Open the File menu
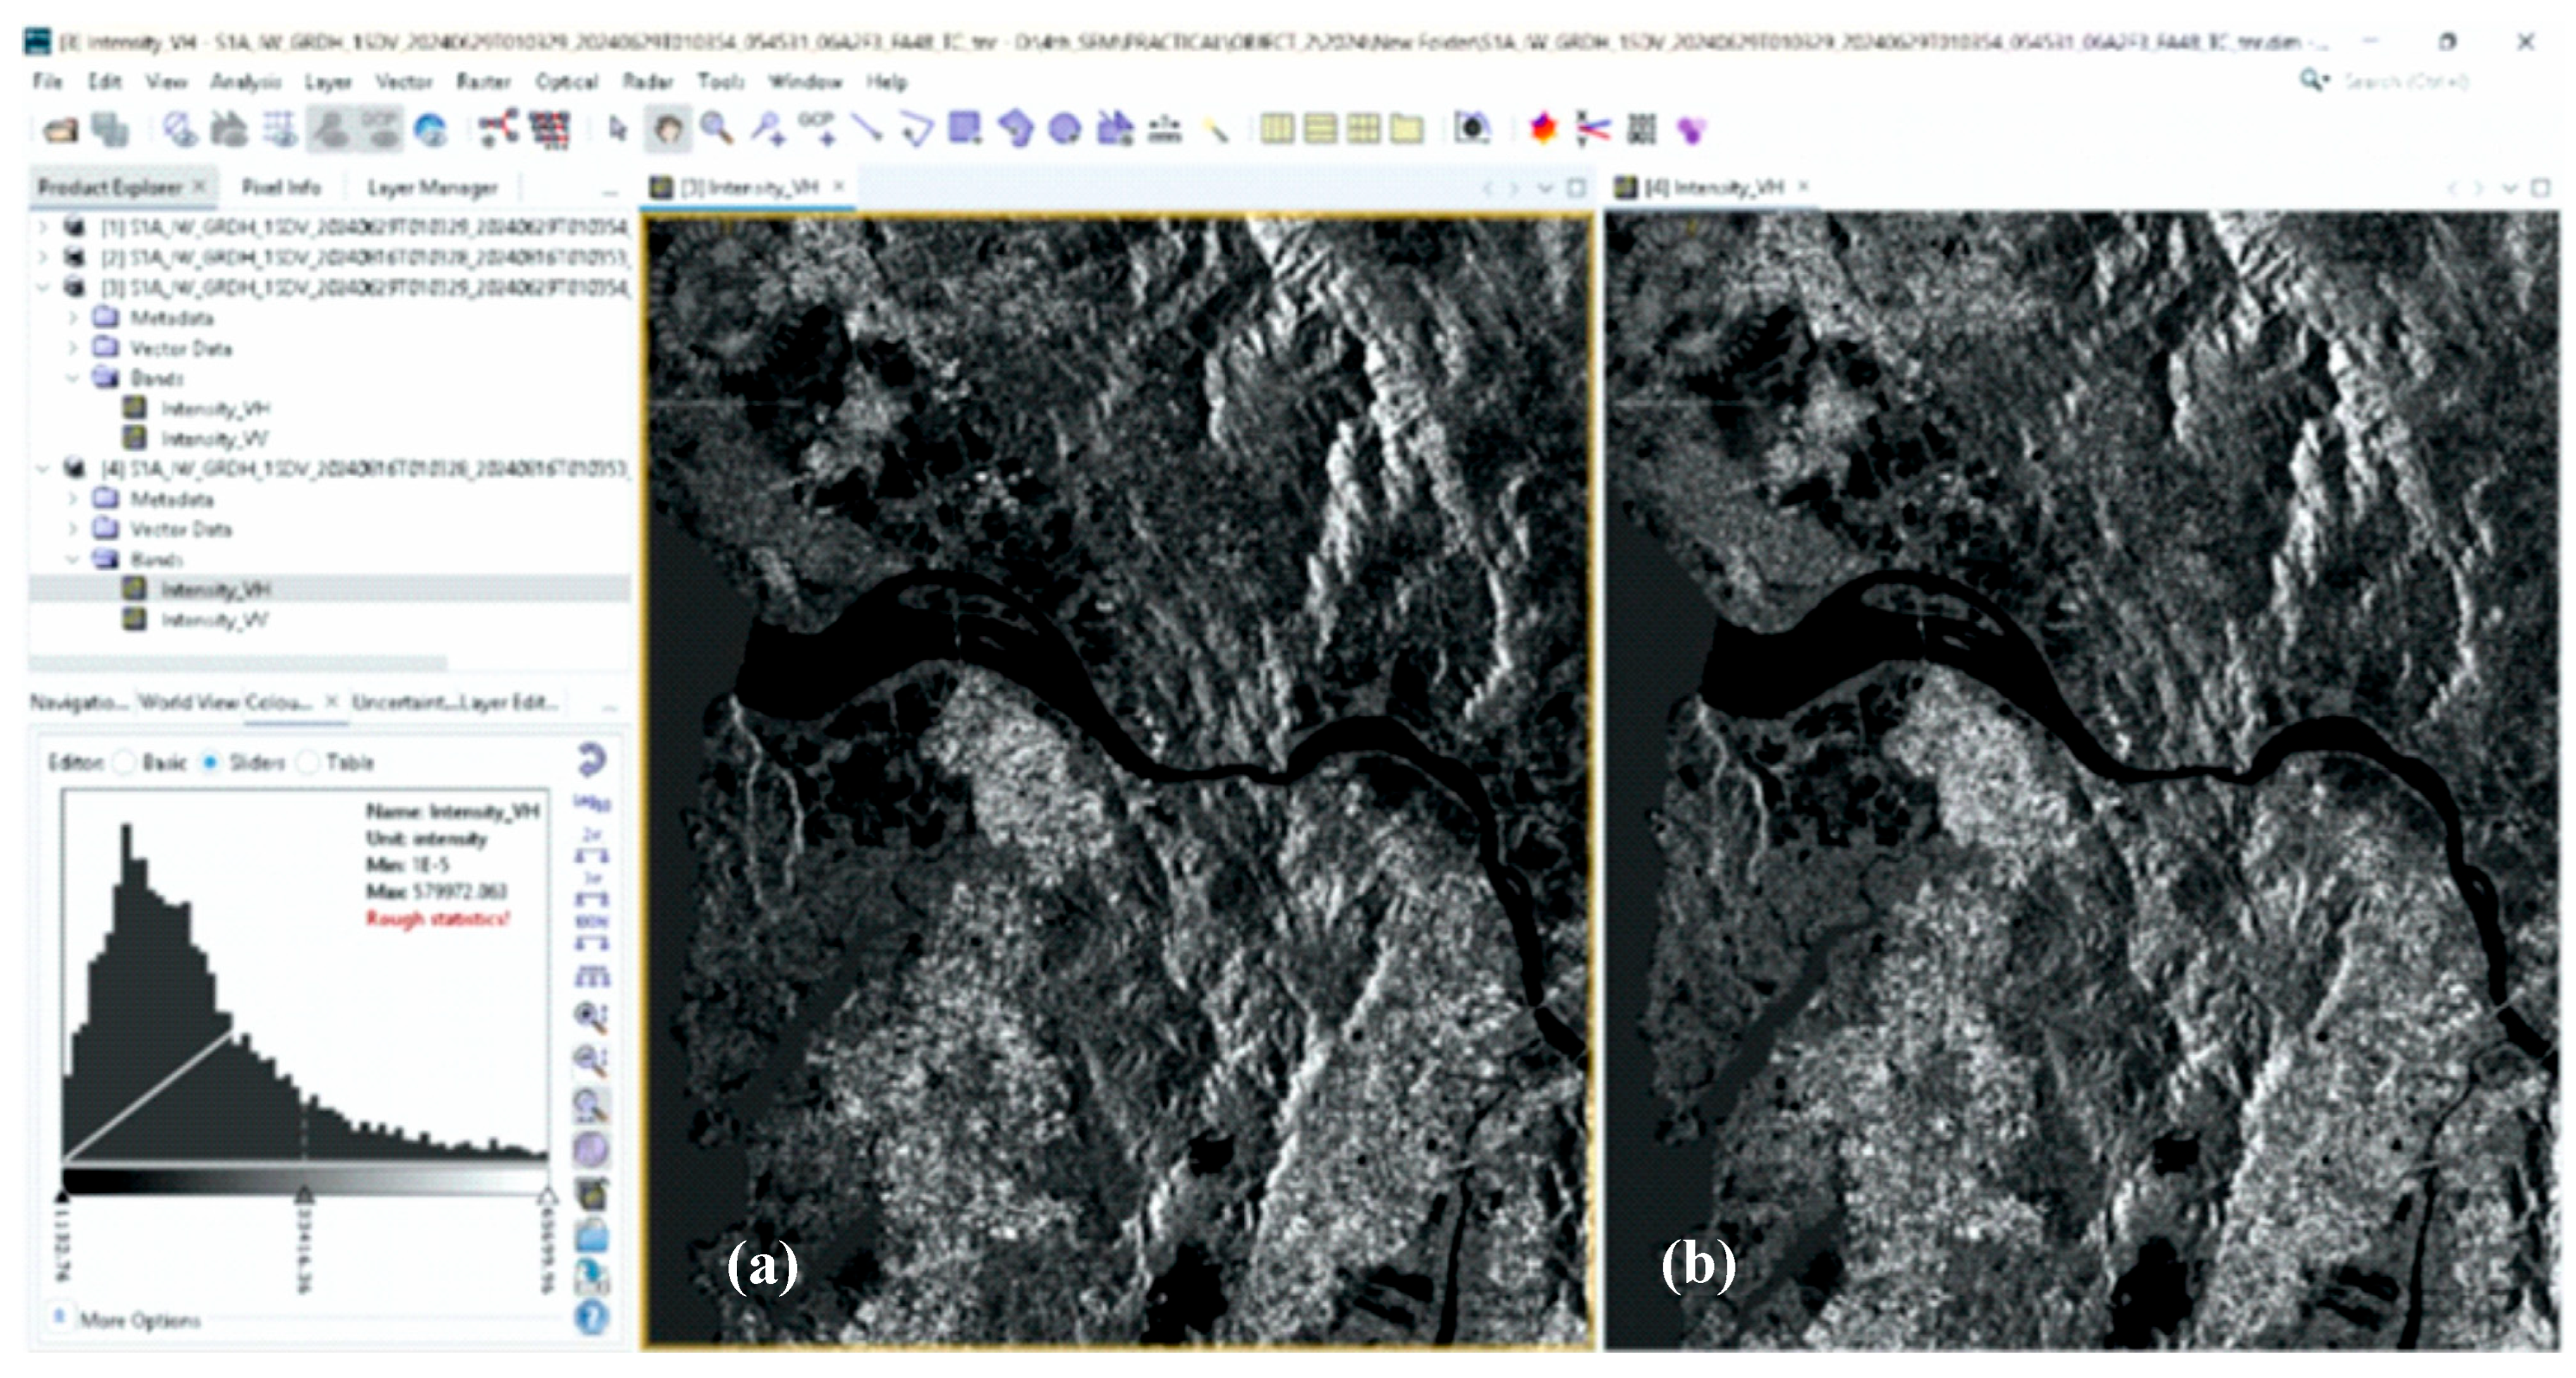The width and height of the screenshot is (2576, 1378). pyautogui.click(x=48, y=81)
